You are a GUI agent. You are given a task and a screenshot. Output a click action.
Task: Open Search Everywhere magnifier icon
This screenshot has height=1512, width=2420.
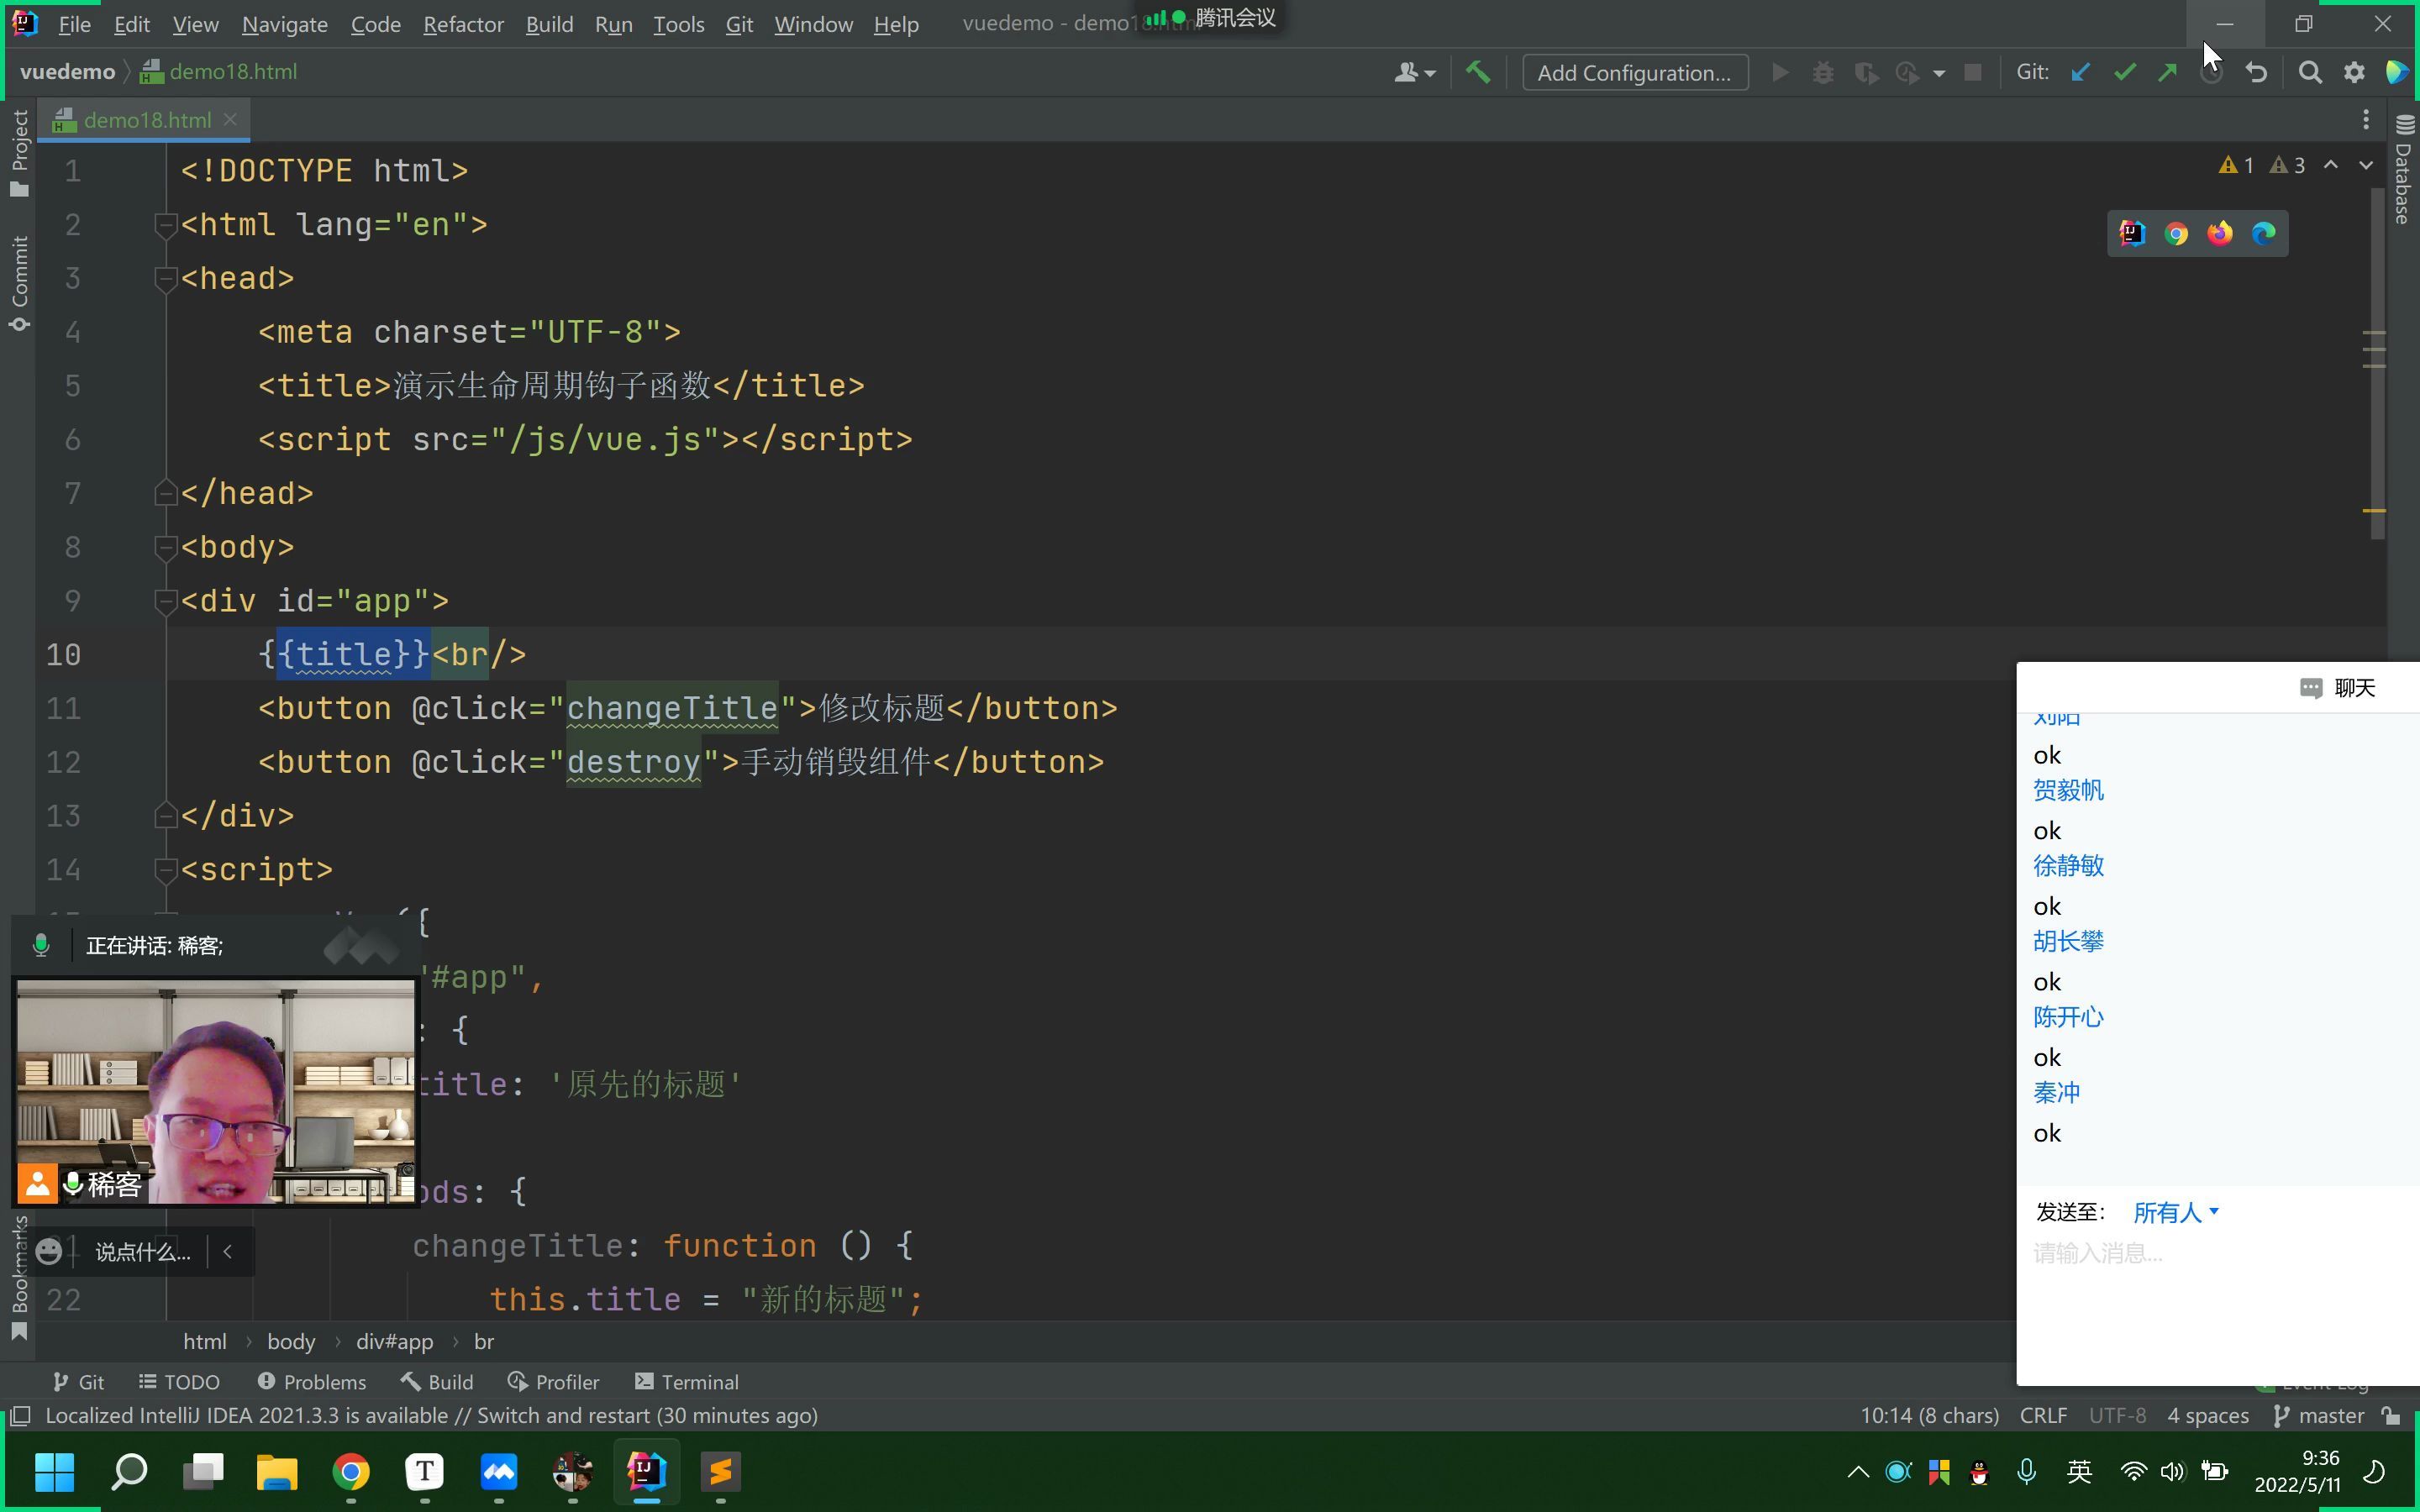(x=2310, y=72)
